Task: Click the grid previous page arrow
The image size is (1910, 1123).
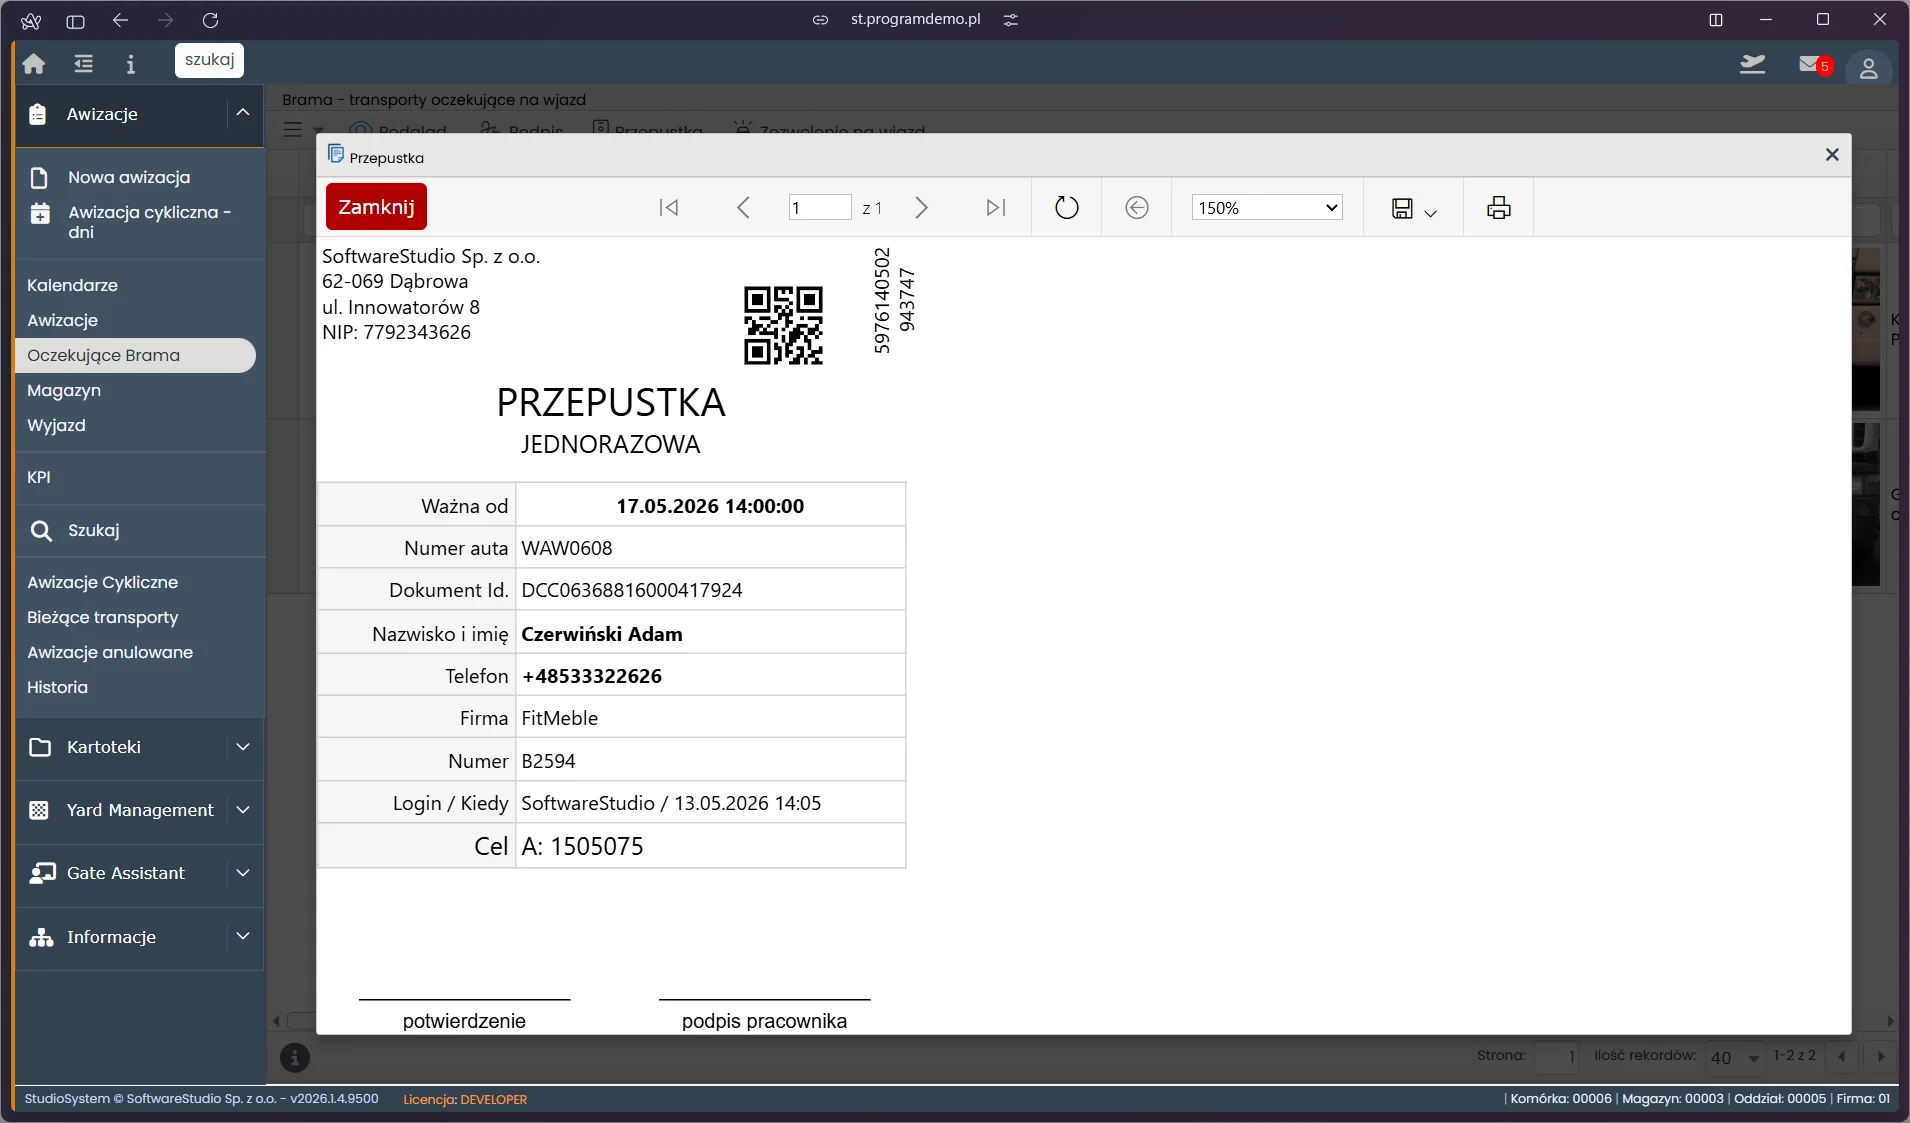Action: pyautogui.click(x=1841, y=1057)
